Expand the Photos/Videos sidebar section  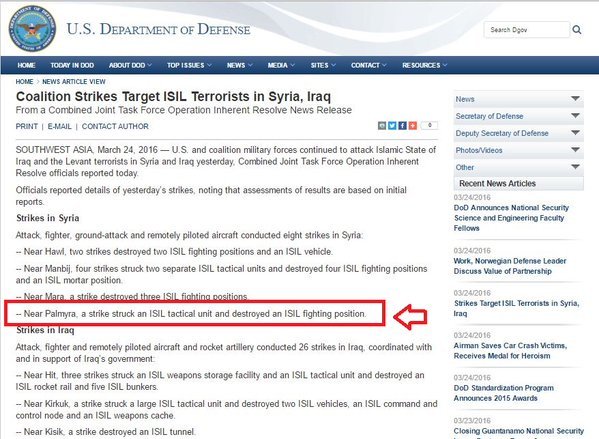point(518,150)
